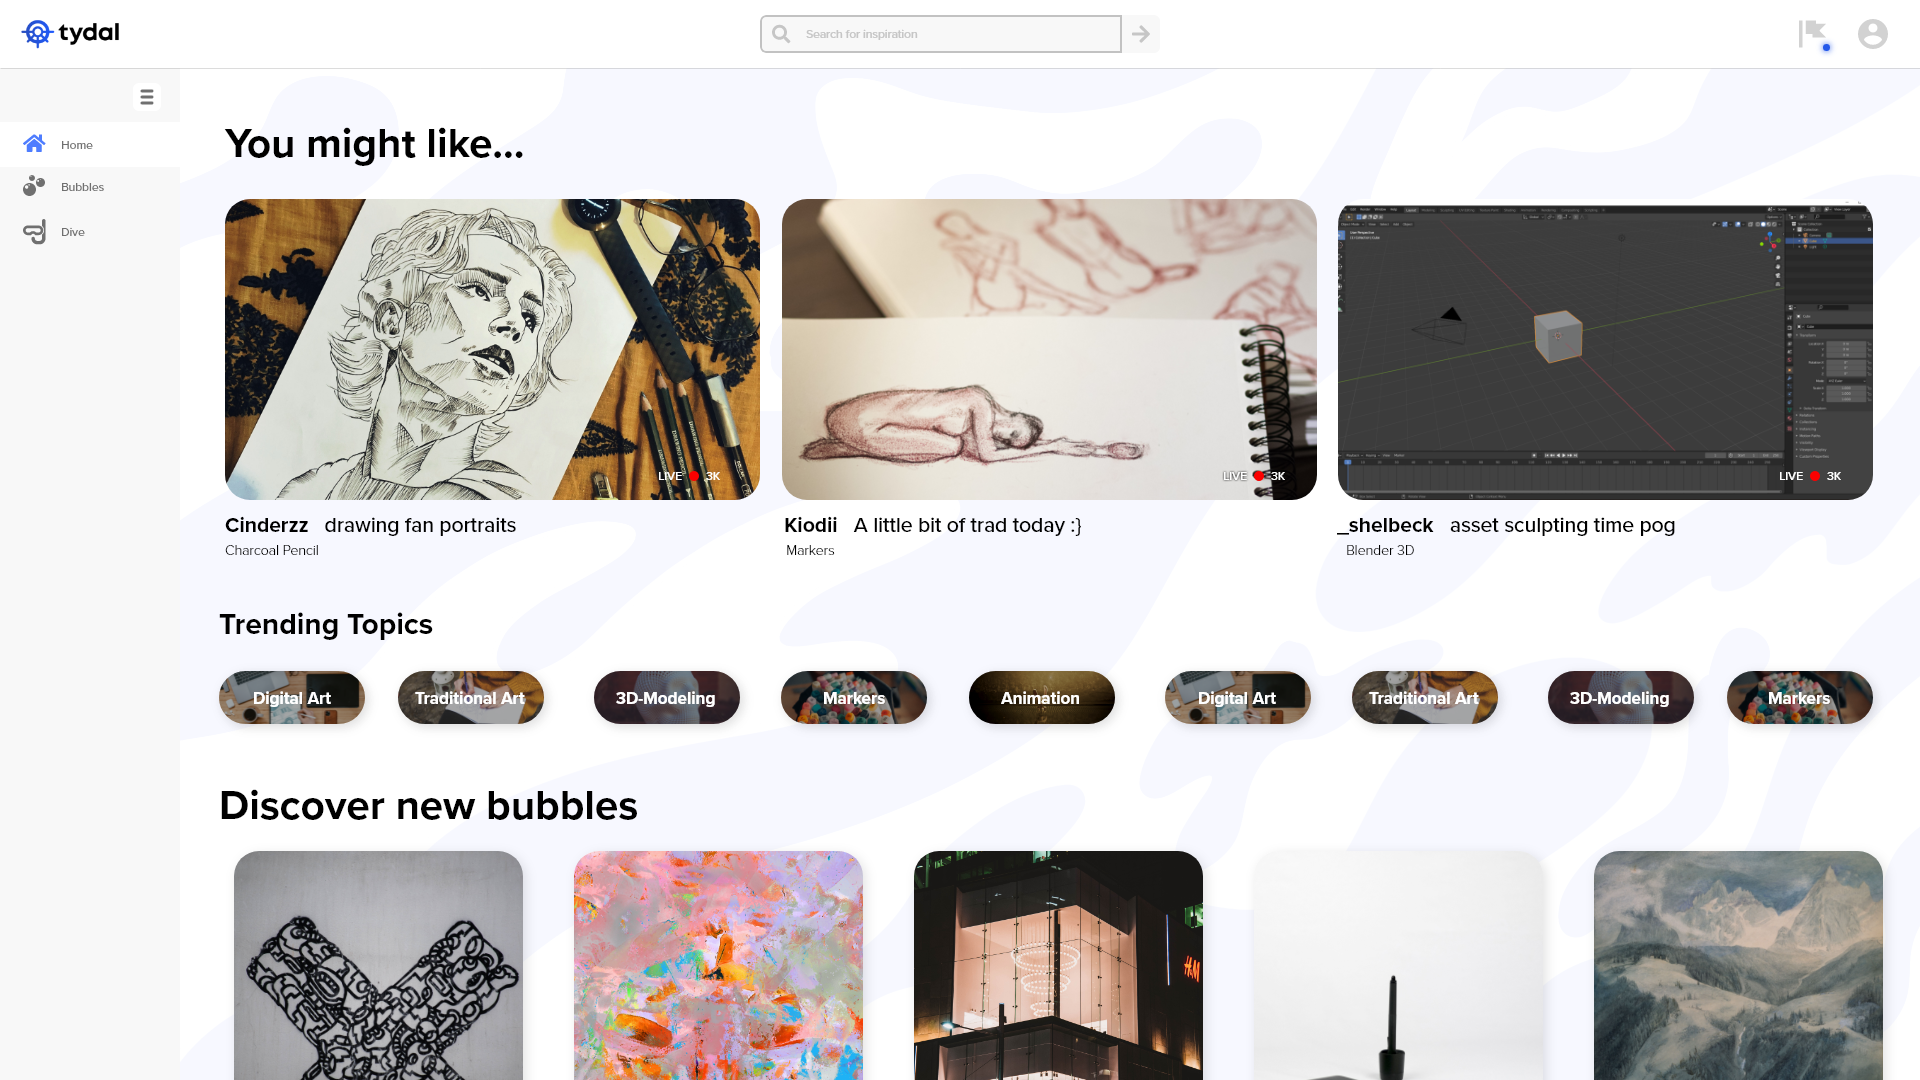This screenshot has height=1080, width=1920.
Task: Focus the Search for inspiration field
Action: click(940, 34)
